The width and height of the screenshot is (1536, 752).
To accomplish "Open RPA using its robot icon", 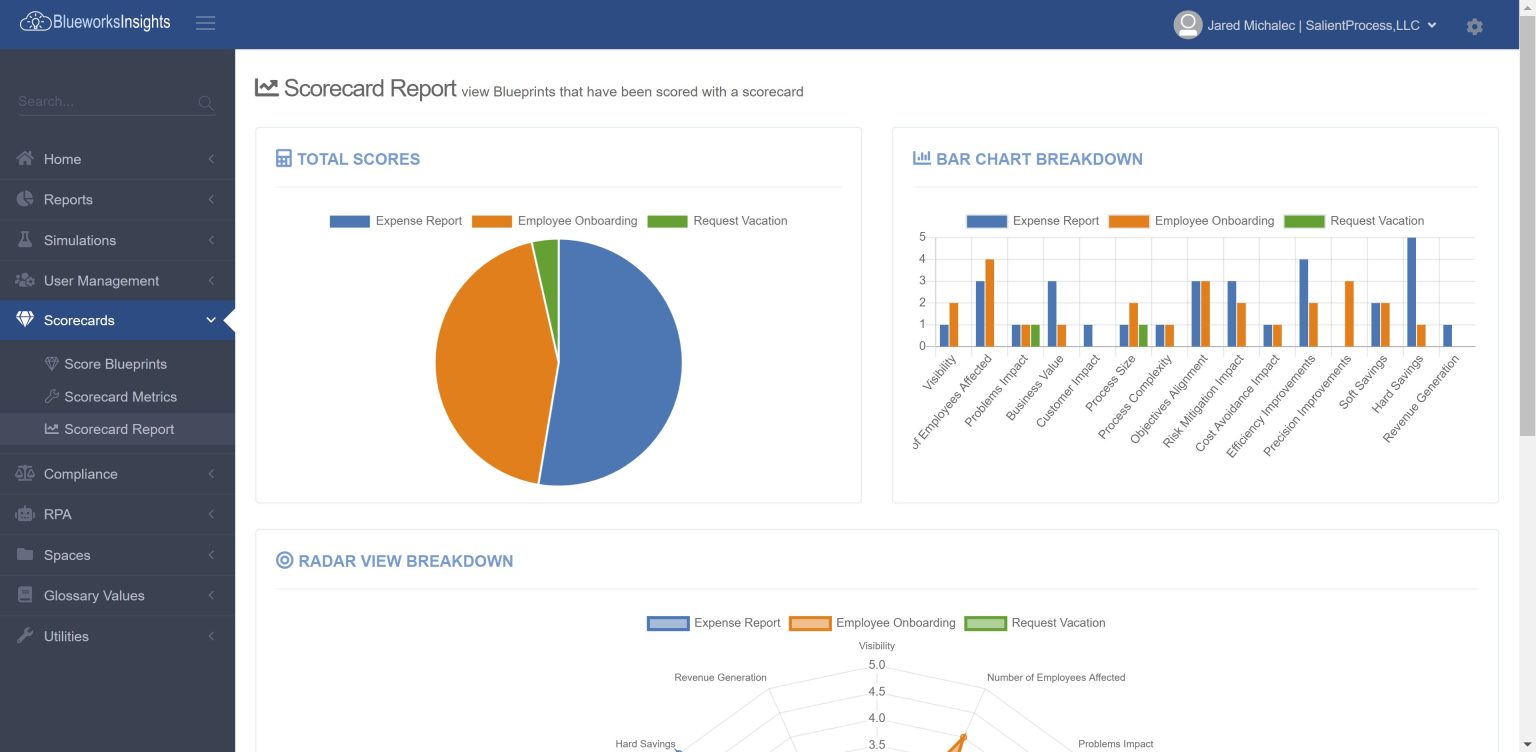I will [24, 514].
